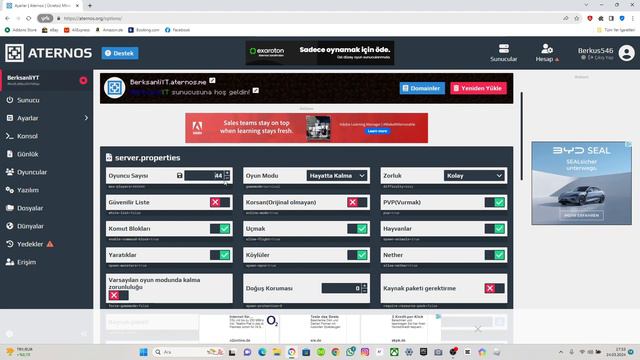640x360 pixels.
Task: Click the server icon avatar in header
Action: point(114,87)
